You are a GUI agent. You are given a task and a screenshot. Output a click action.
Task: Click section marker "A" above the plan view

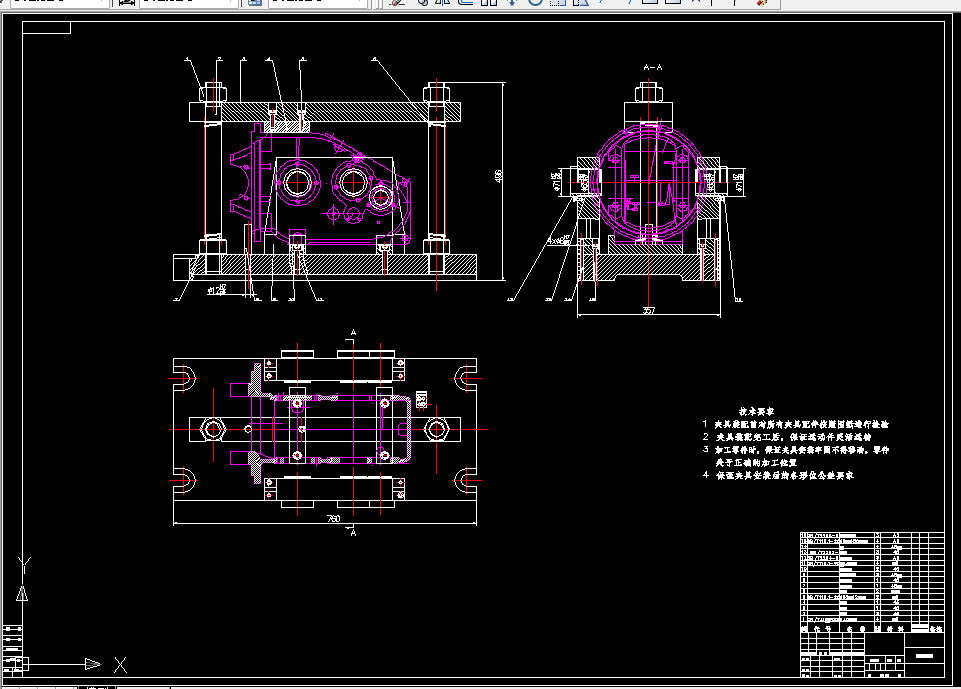click(353, 333)
